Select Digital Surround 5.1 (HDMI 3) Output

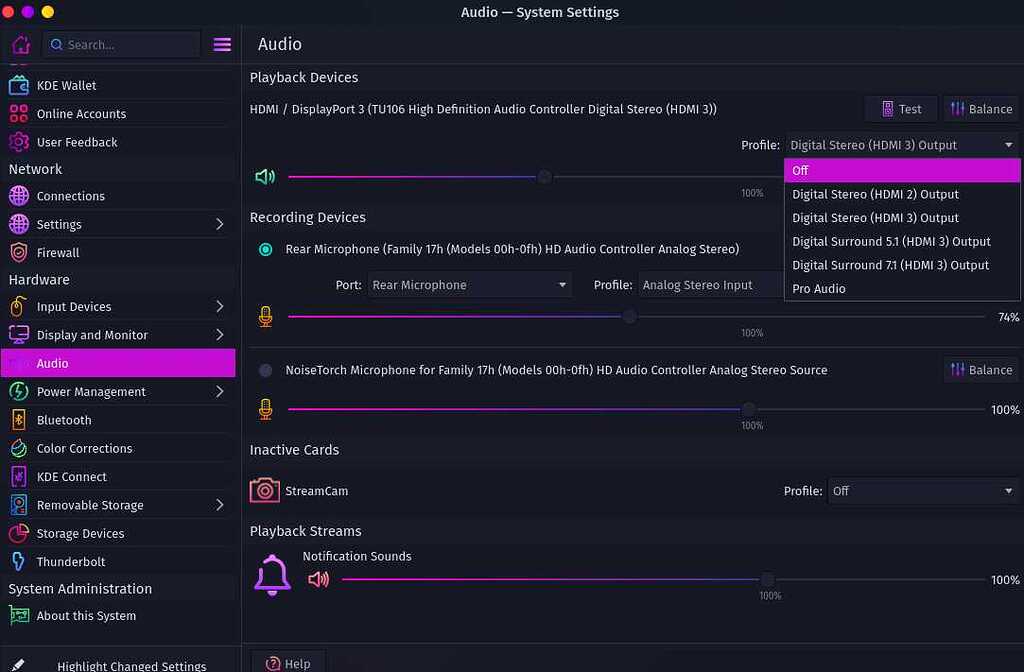pyautogui.click(x=891, y=241)
